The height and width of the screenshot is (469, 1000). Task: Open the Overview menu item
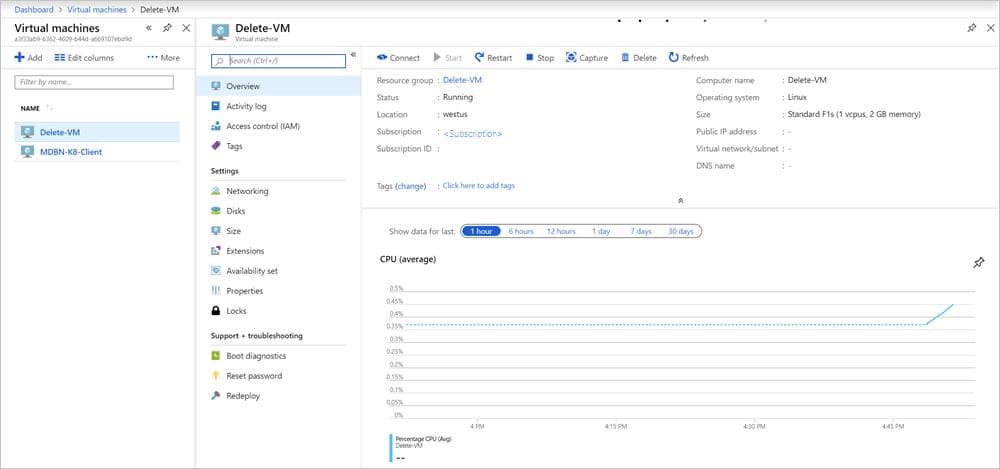tap(278, 86)
